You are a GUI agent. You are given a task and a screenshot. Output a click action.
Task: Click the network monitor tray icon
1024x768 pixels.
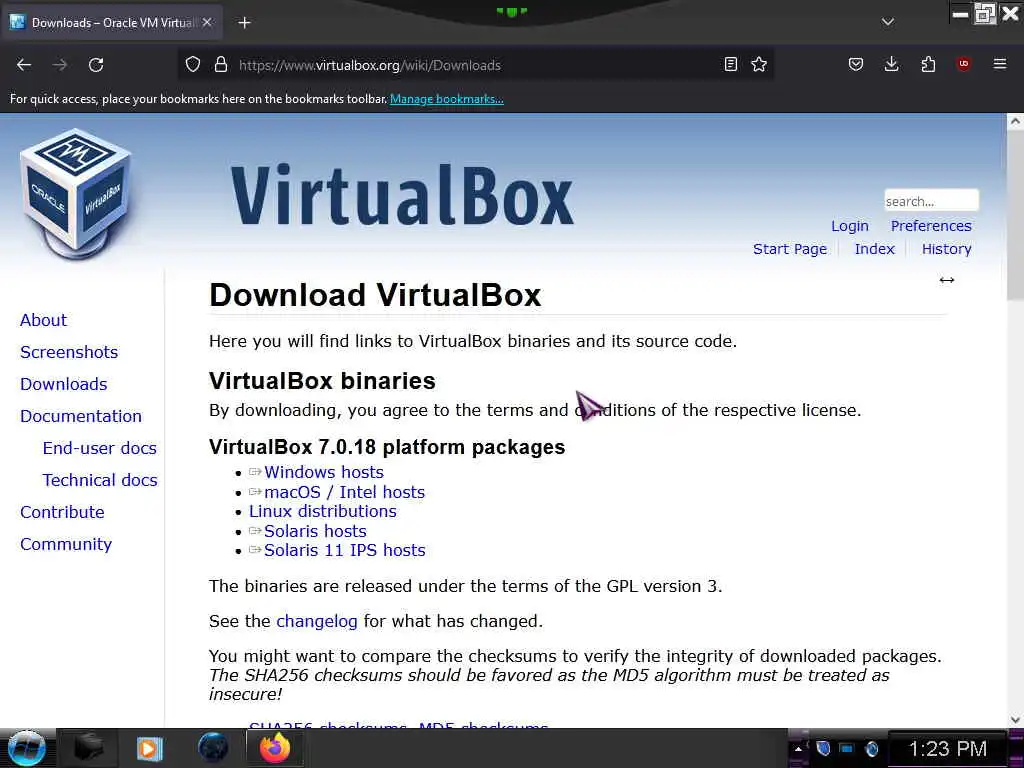point(847,748)
